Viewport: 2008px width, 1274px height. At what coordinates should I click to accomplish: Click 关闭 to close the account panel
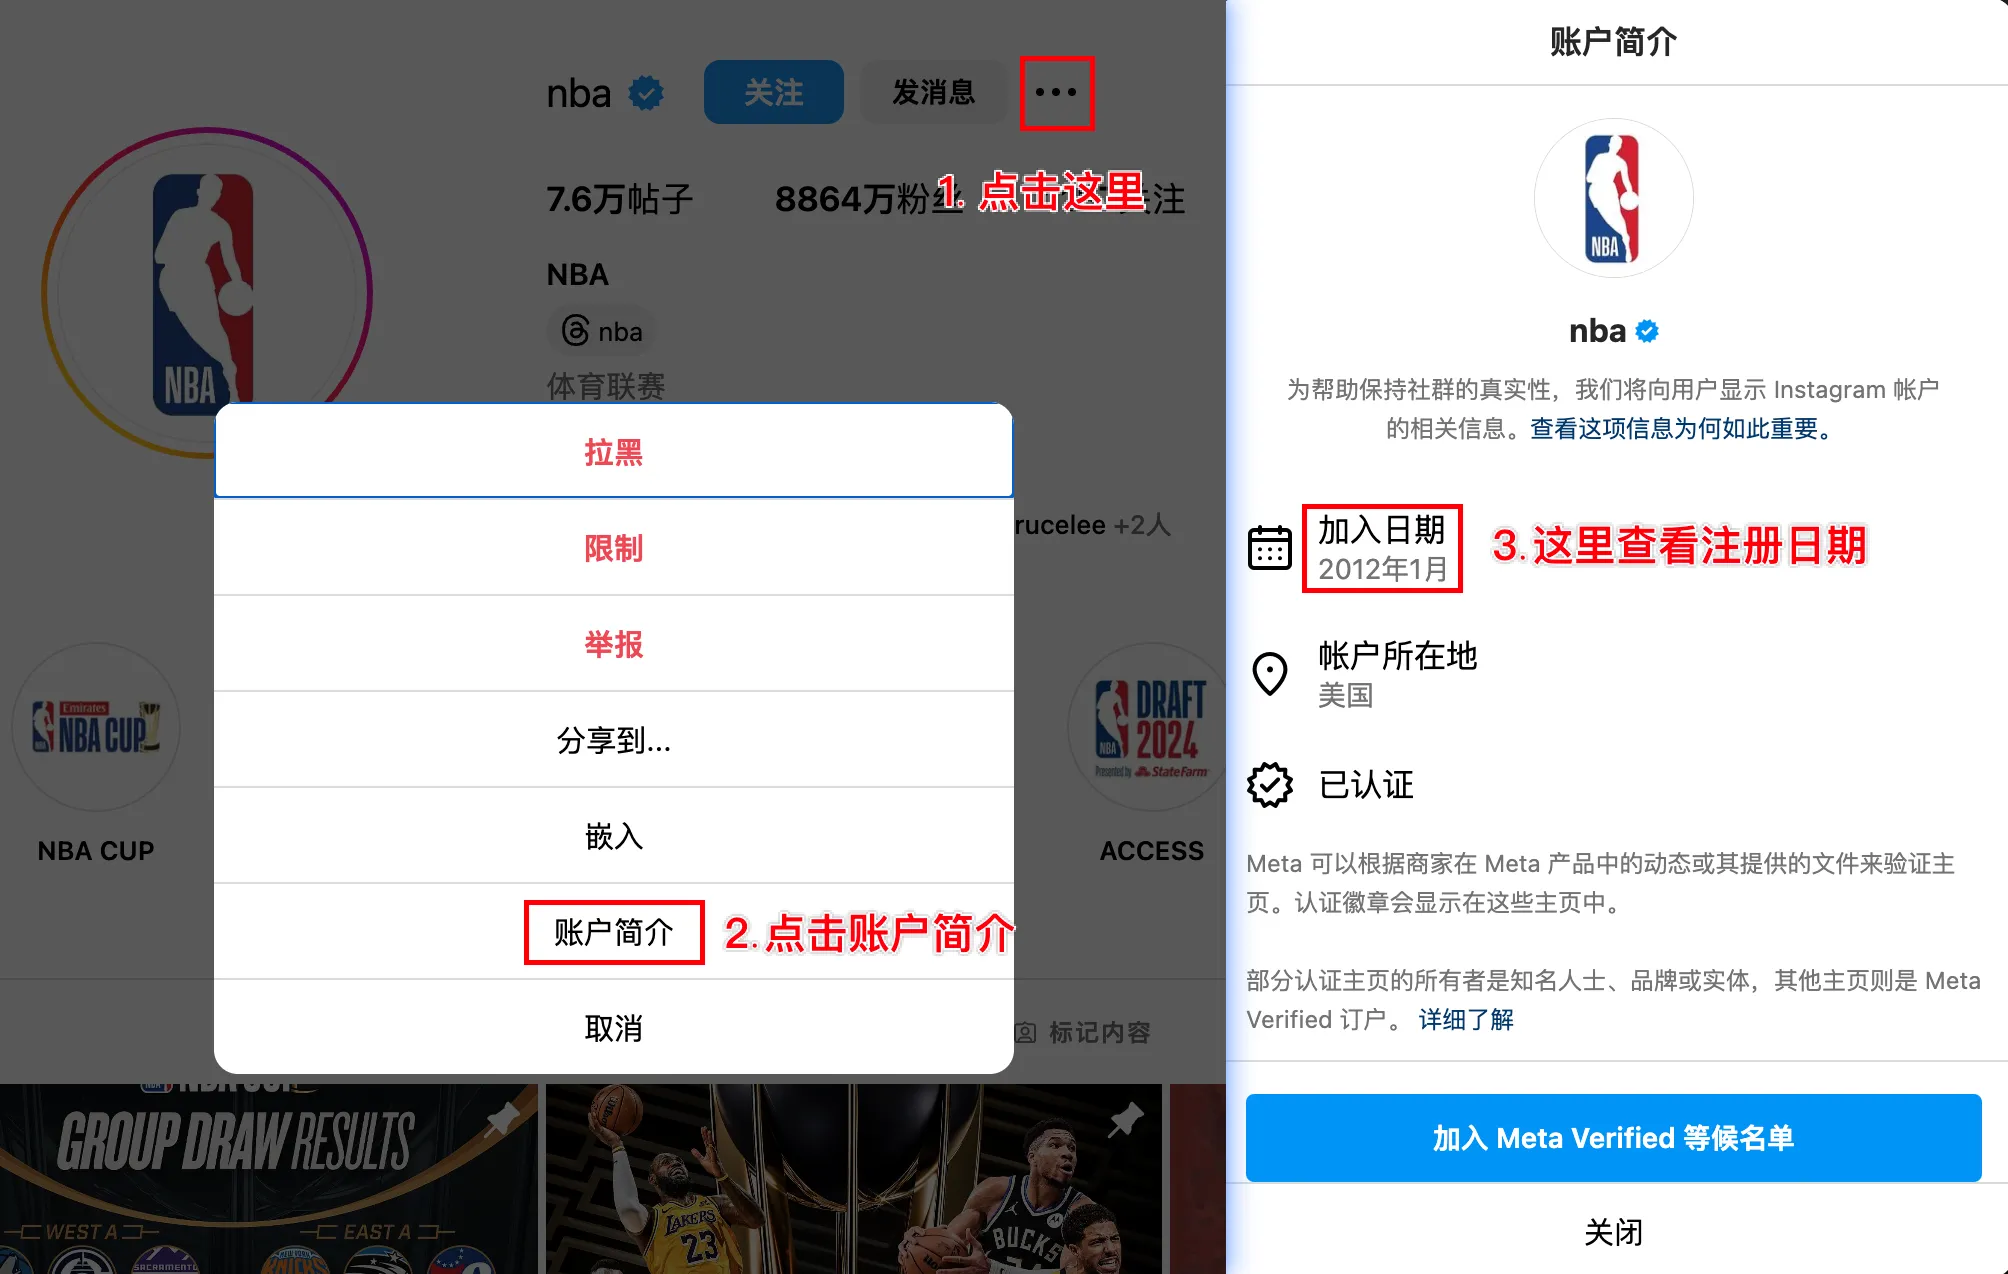pyautogui.click(x=1614, y=1232)
